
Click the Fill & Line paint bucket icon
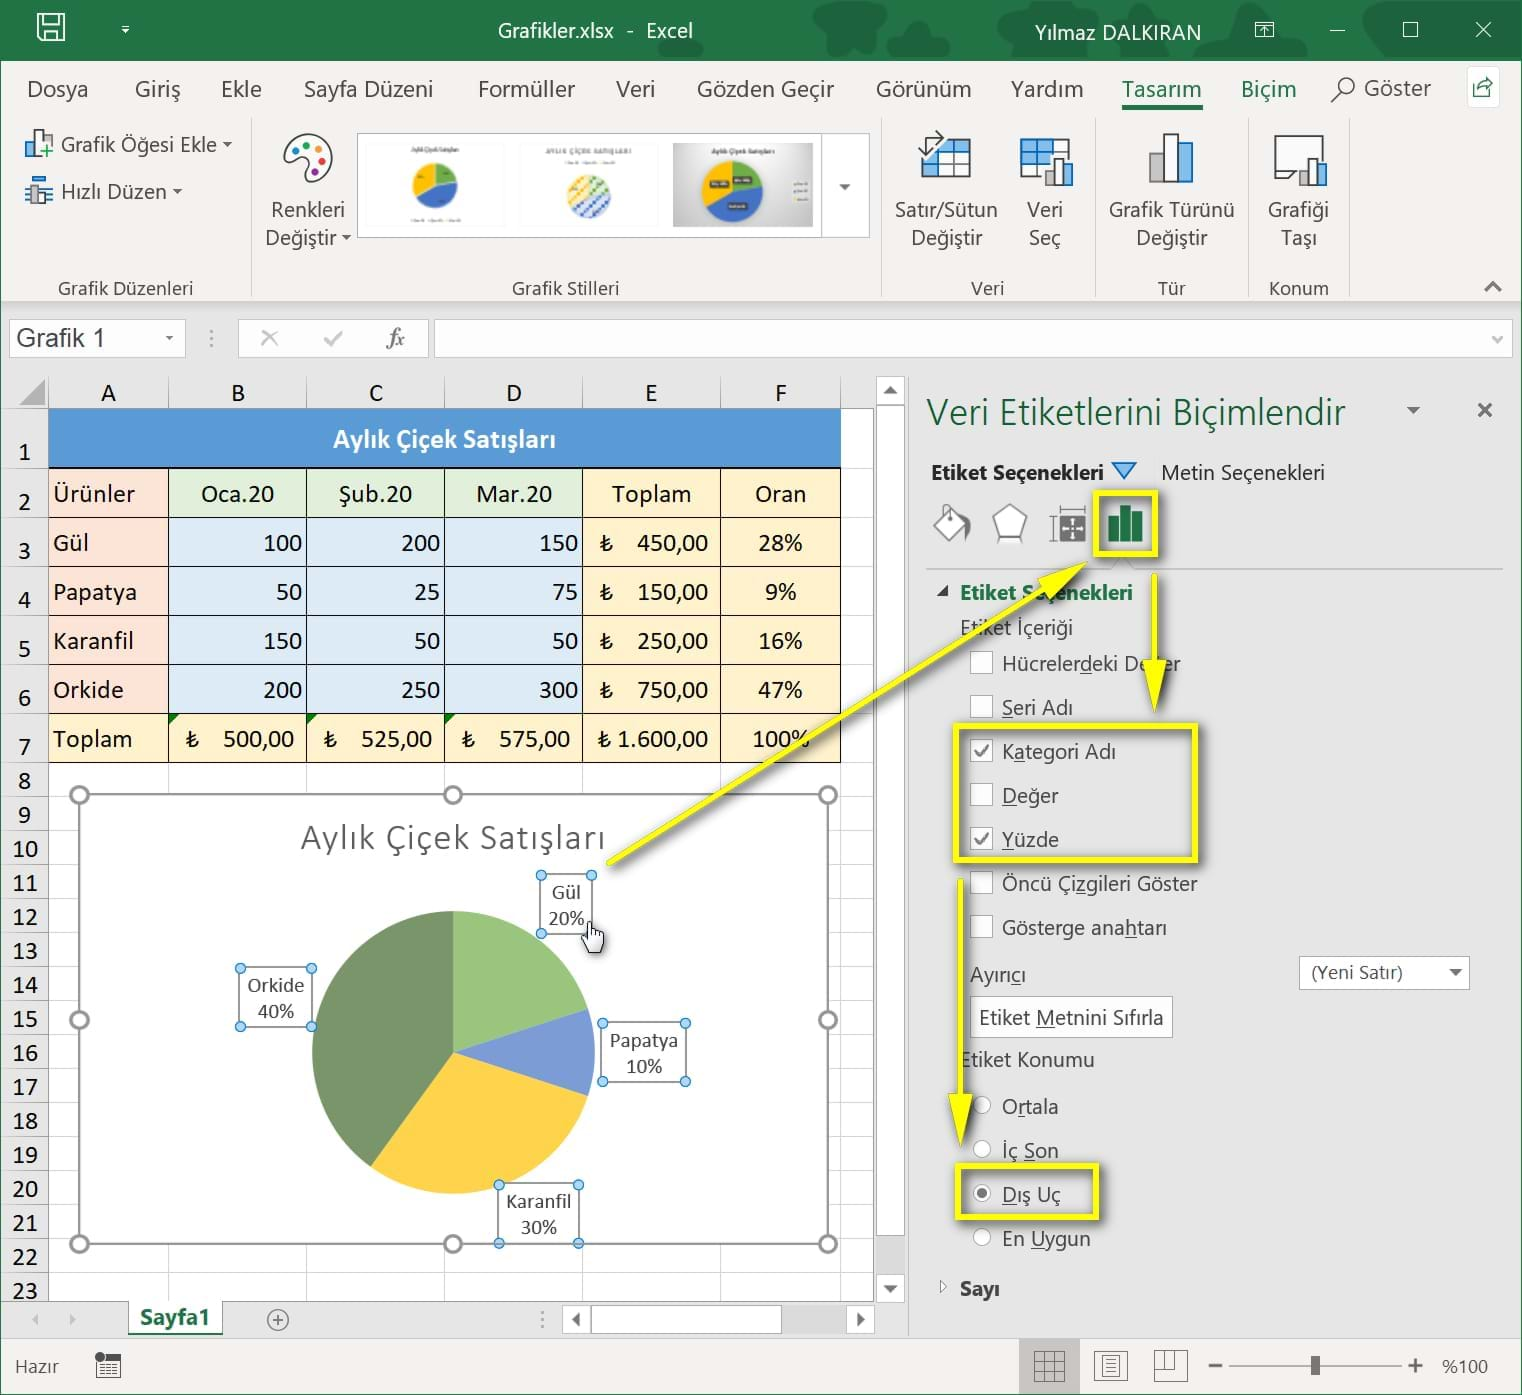tap(951, 523)
